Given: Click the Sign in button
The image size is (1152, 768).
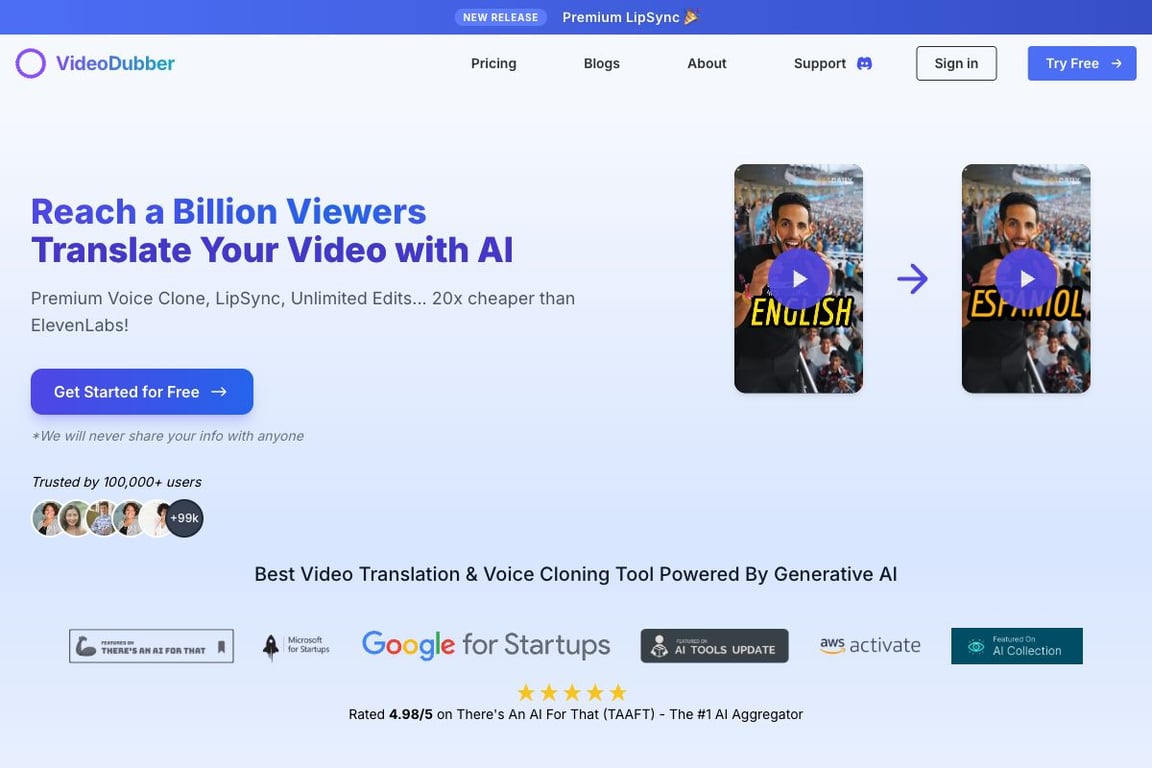Looking at the screenshot, I should [956, 64].
